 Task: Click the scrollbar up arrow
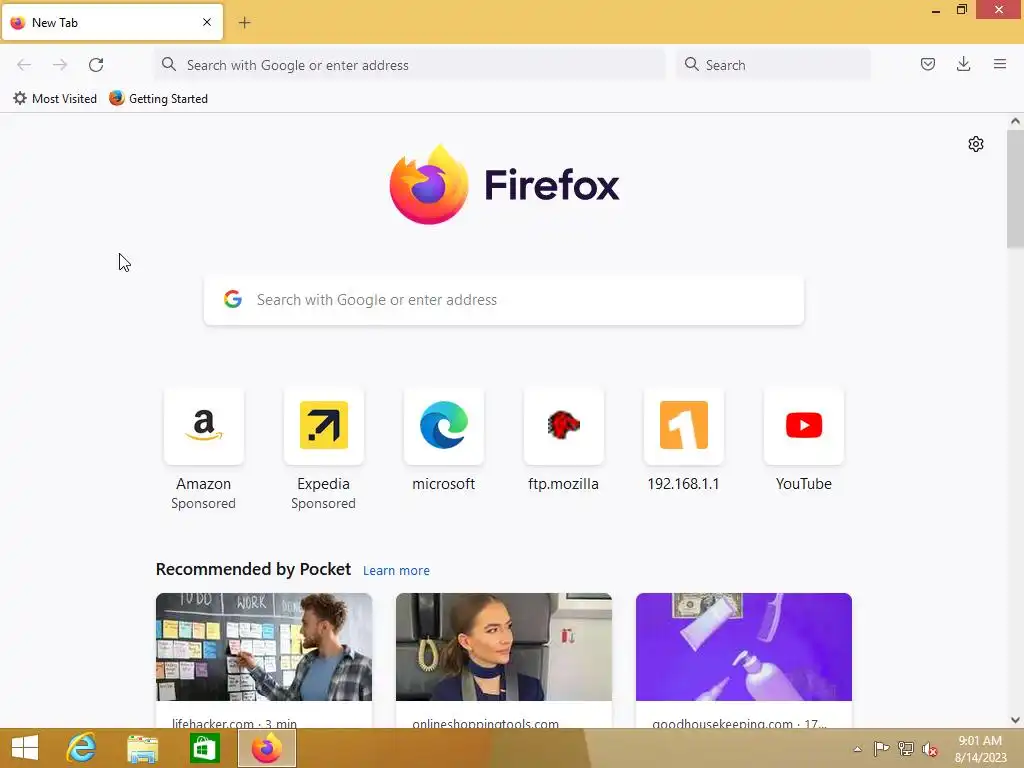pos(1015,121)
